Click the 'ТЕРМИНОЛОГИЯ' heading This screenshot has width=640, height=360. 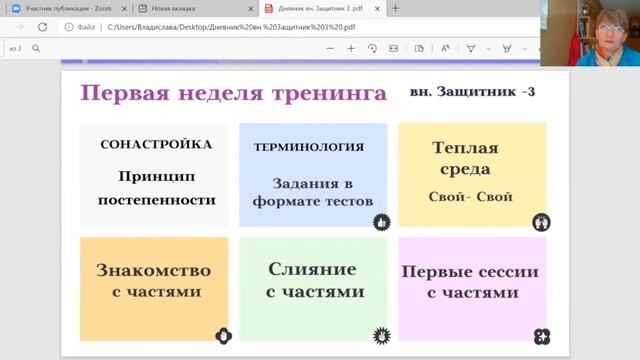pyautogui.click(x=309, y=147)
